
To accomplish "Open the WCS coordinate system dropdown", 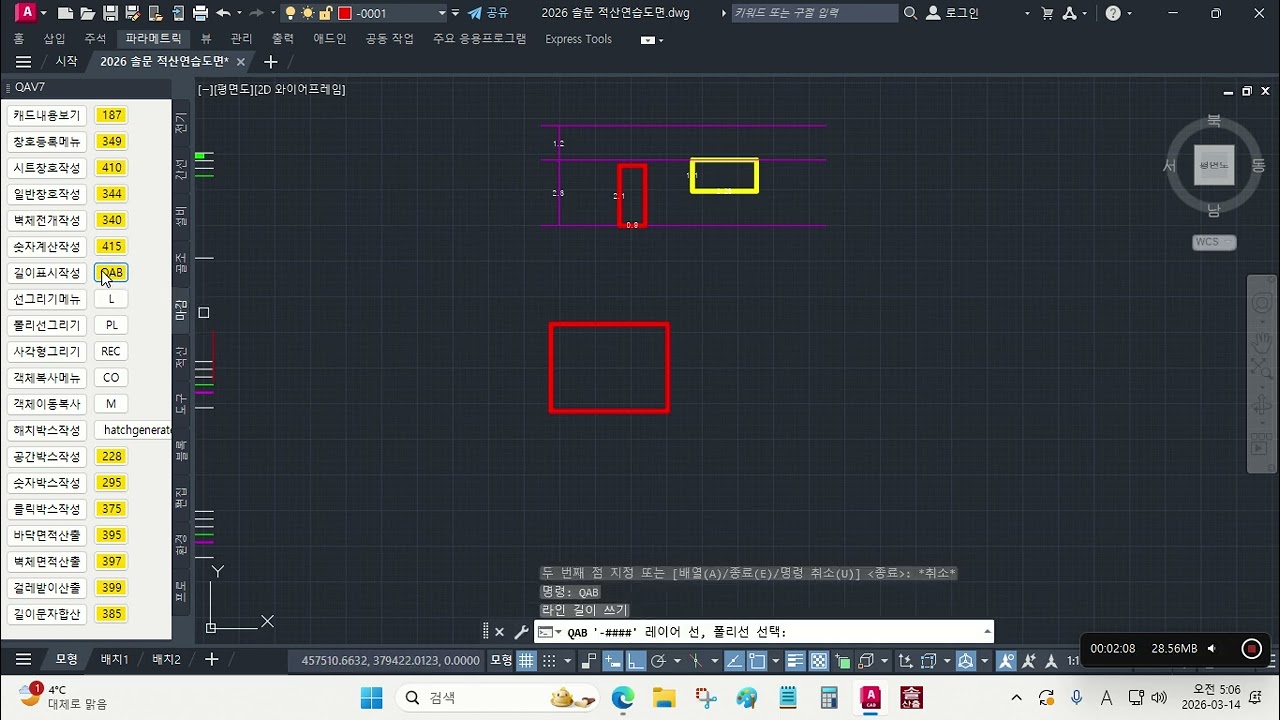I will 1214,242.
